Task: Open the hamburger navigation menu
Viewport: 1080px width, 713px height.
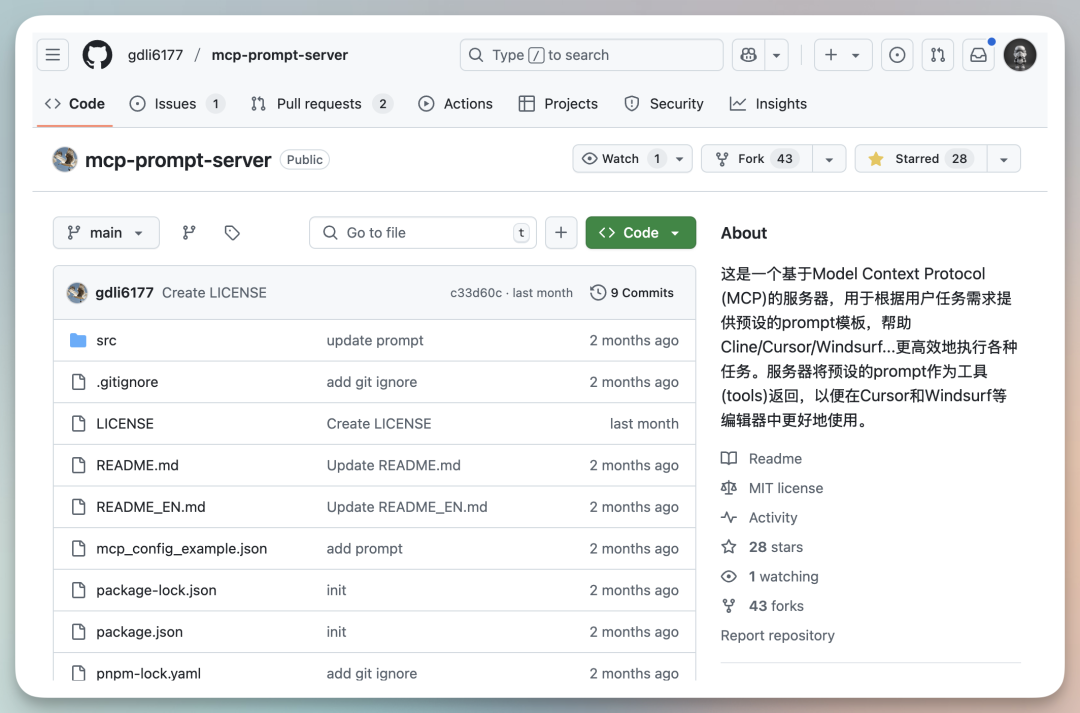Action: (53, 55)
